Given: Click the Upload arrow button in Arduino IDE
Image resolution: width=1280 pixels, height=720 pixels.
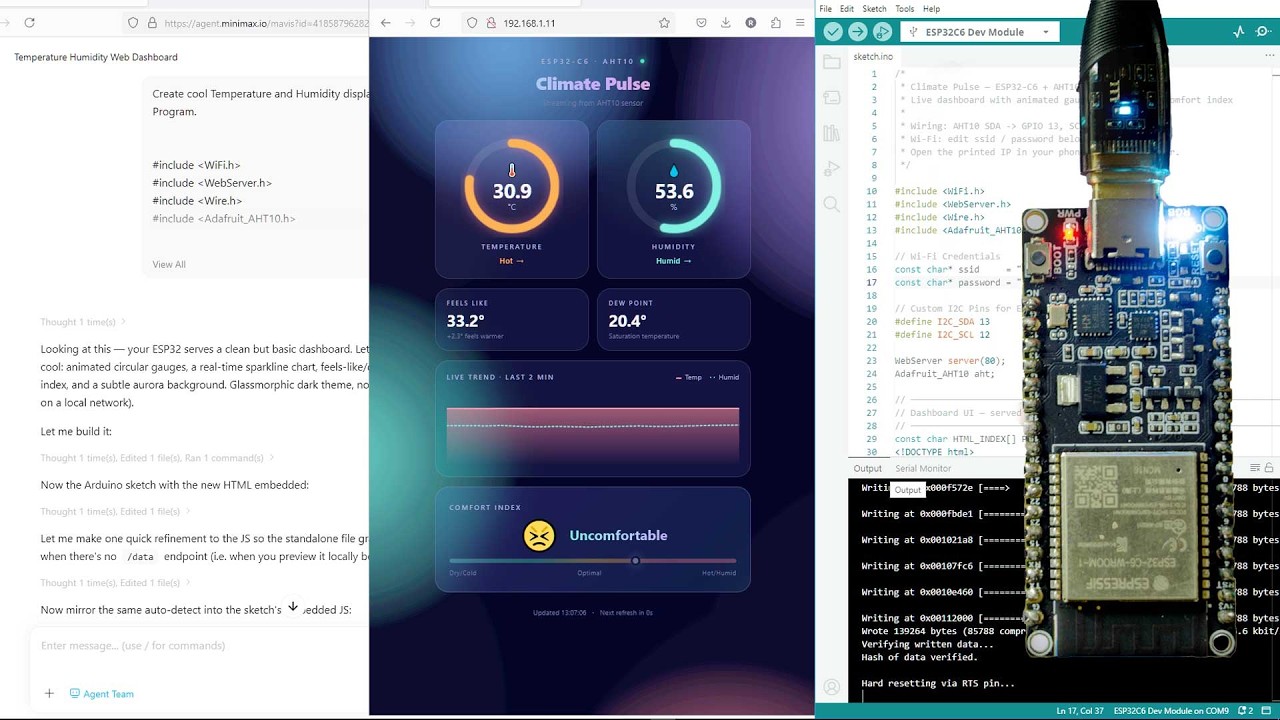Looking at the screenshot, I should (x=857, y=32).
